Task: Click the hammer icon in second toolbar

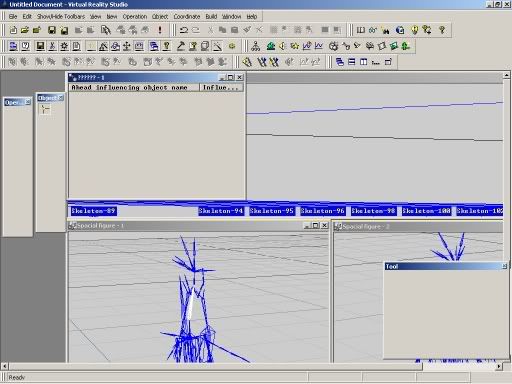Action: click(180, 46)
